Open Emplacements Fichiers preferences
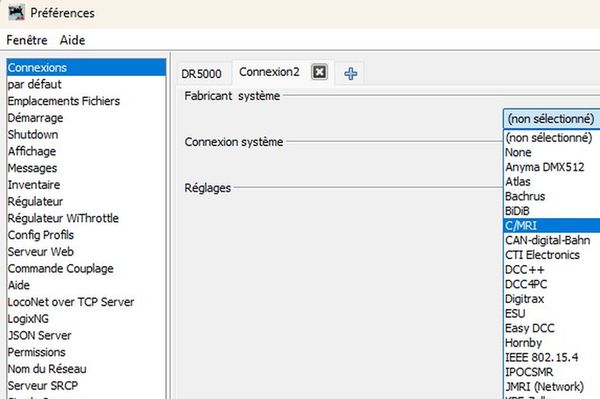 86,101
